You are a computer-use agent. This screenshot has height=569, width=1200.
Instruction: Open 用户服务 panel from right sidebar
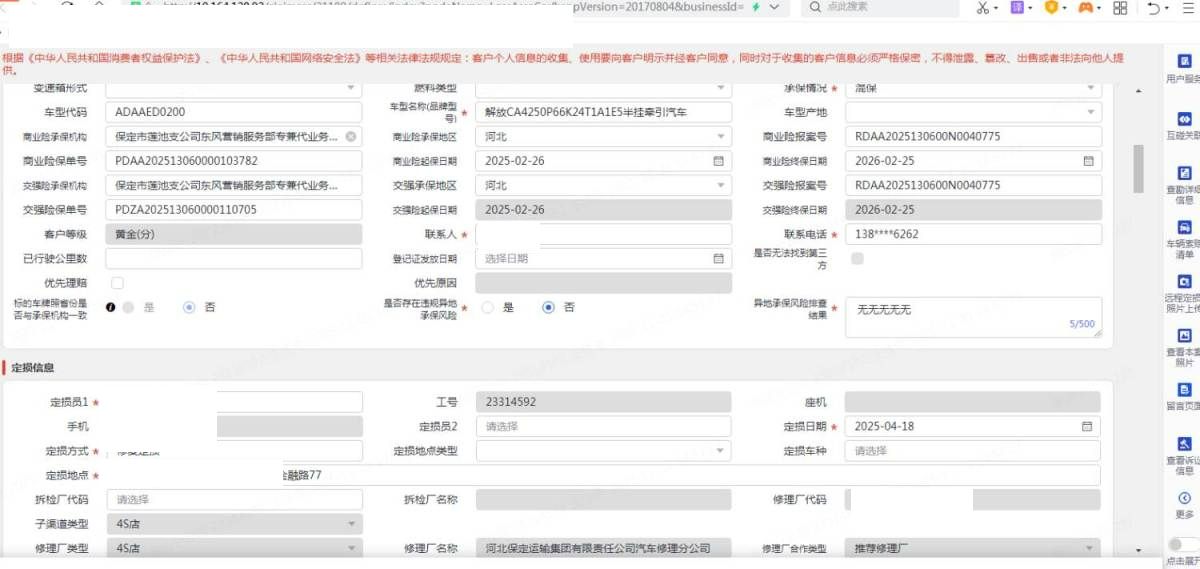(1185, 61)
